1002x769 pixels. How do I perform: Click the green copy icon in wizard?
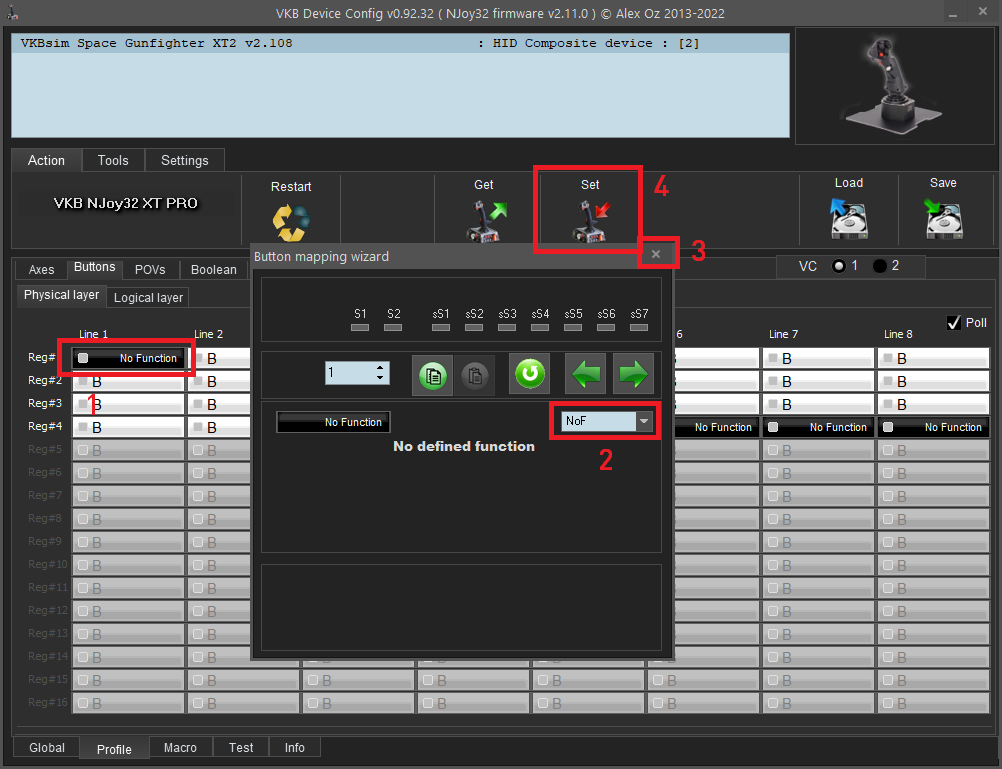point(433,375)
